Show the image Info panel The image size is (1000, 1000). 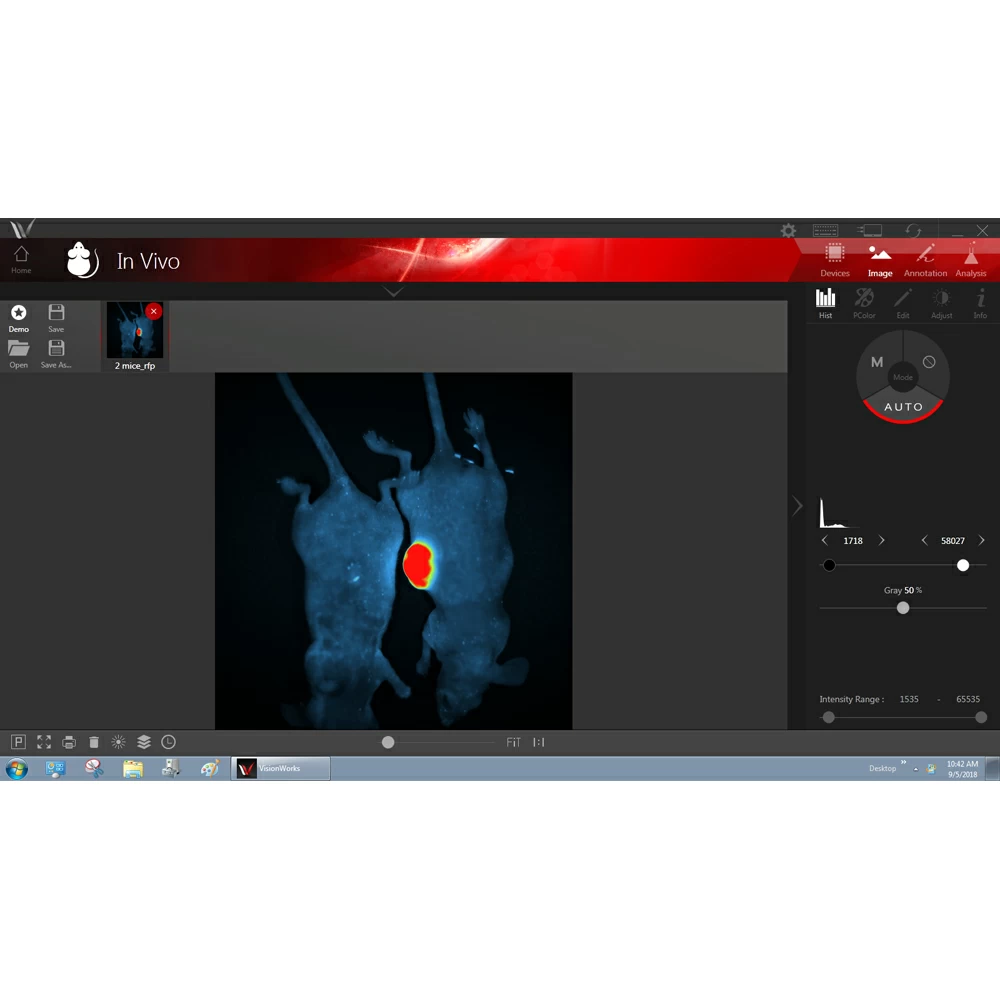980,304
